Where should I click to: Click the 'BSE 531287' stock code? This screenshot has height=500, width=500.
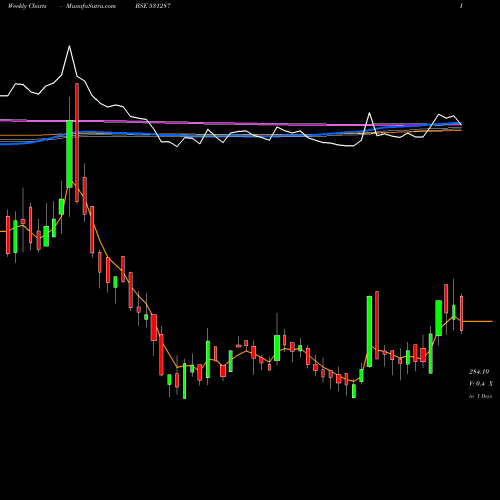[x=153, y=6]
